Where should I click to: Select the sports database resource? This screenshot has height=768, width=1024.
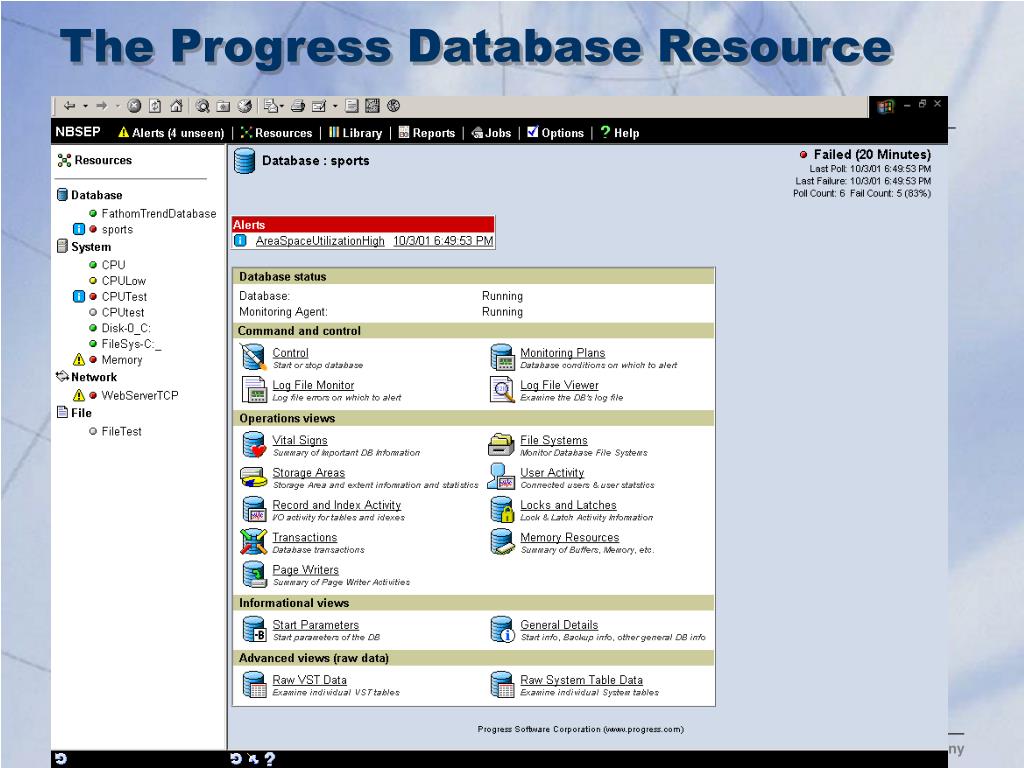[x=118, y=229]
